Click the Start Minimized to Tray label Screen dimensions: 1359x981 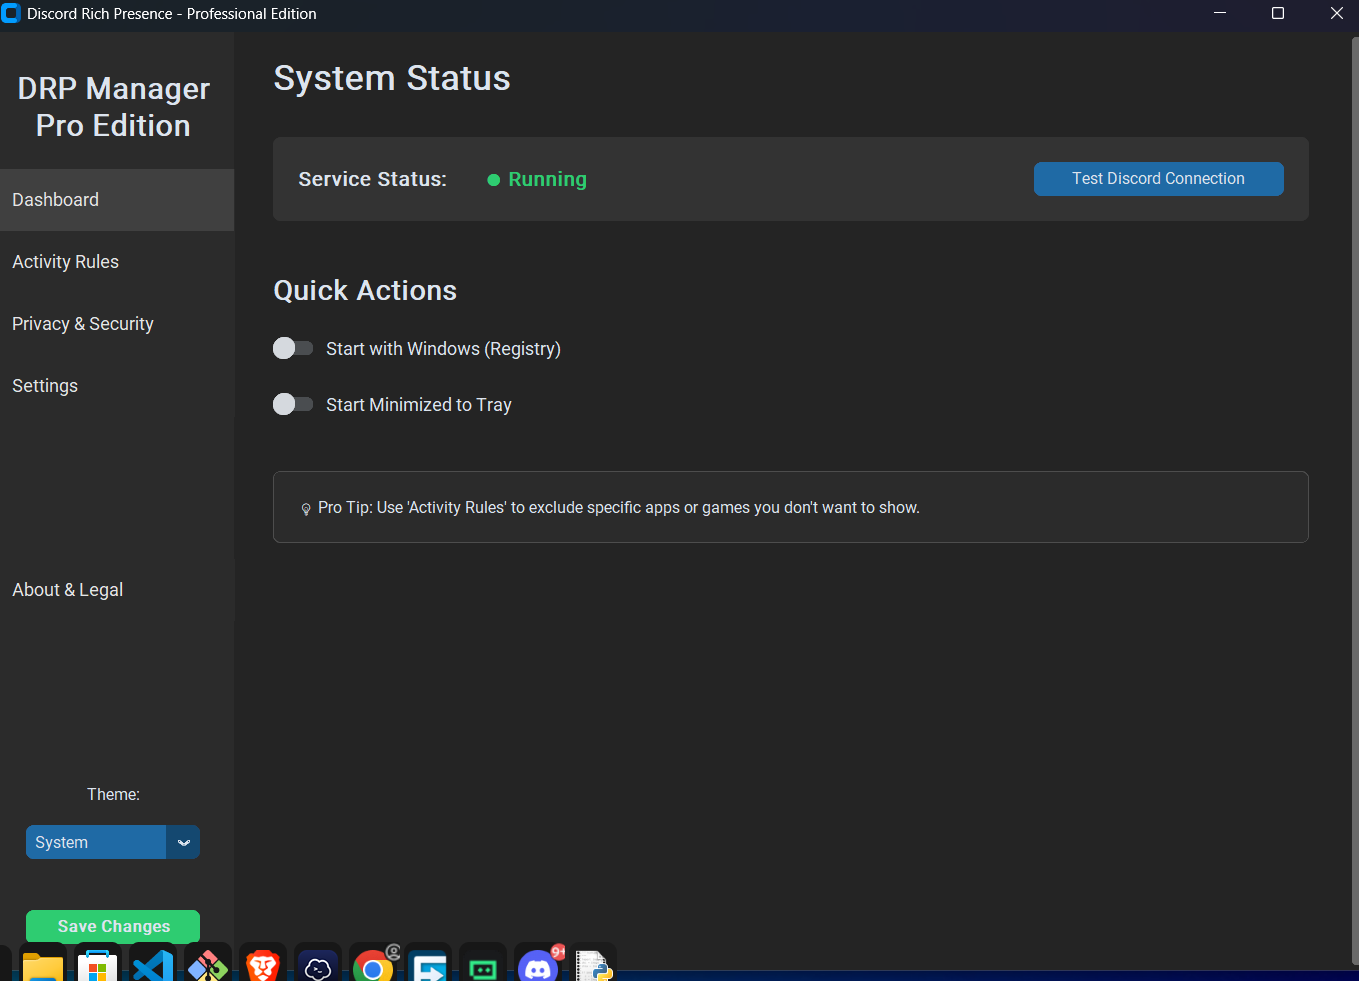pyautogui.click(x=419, y=404)
